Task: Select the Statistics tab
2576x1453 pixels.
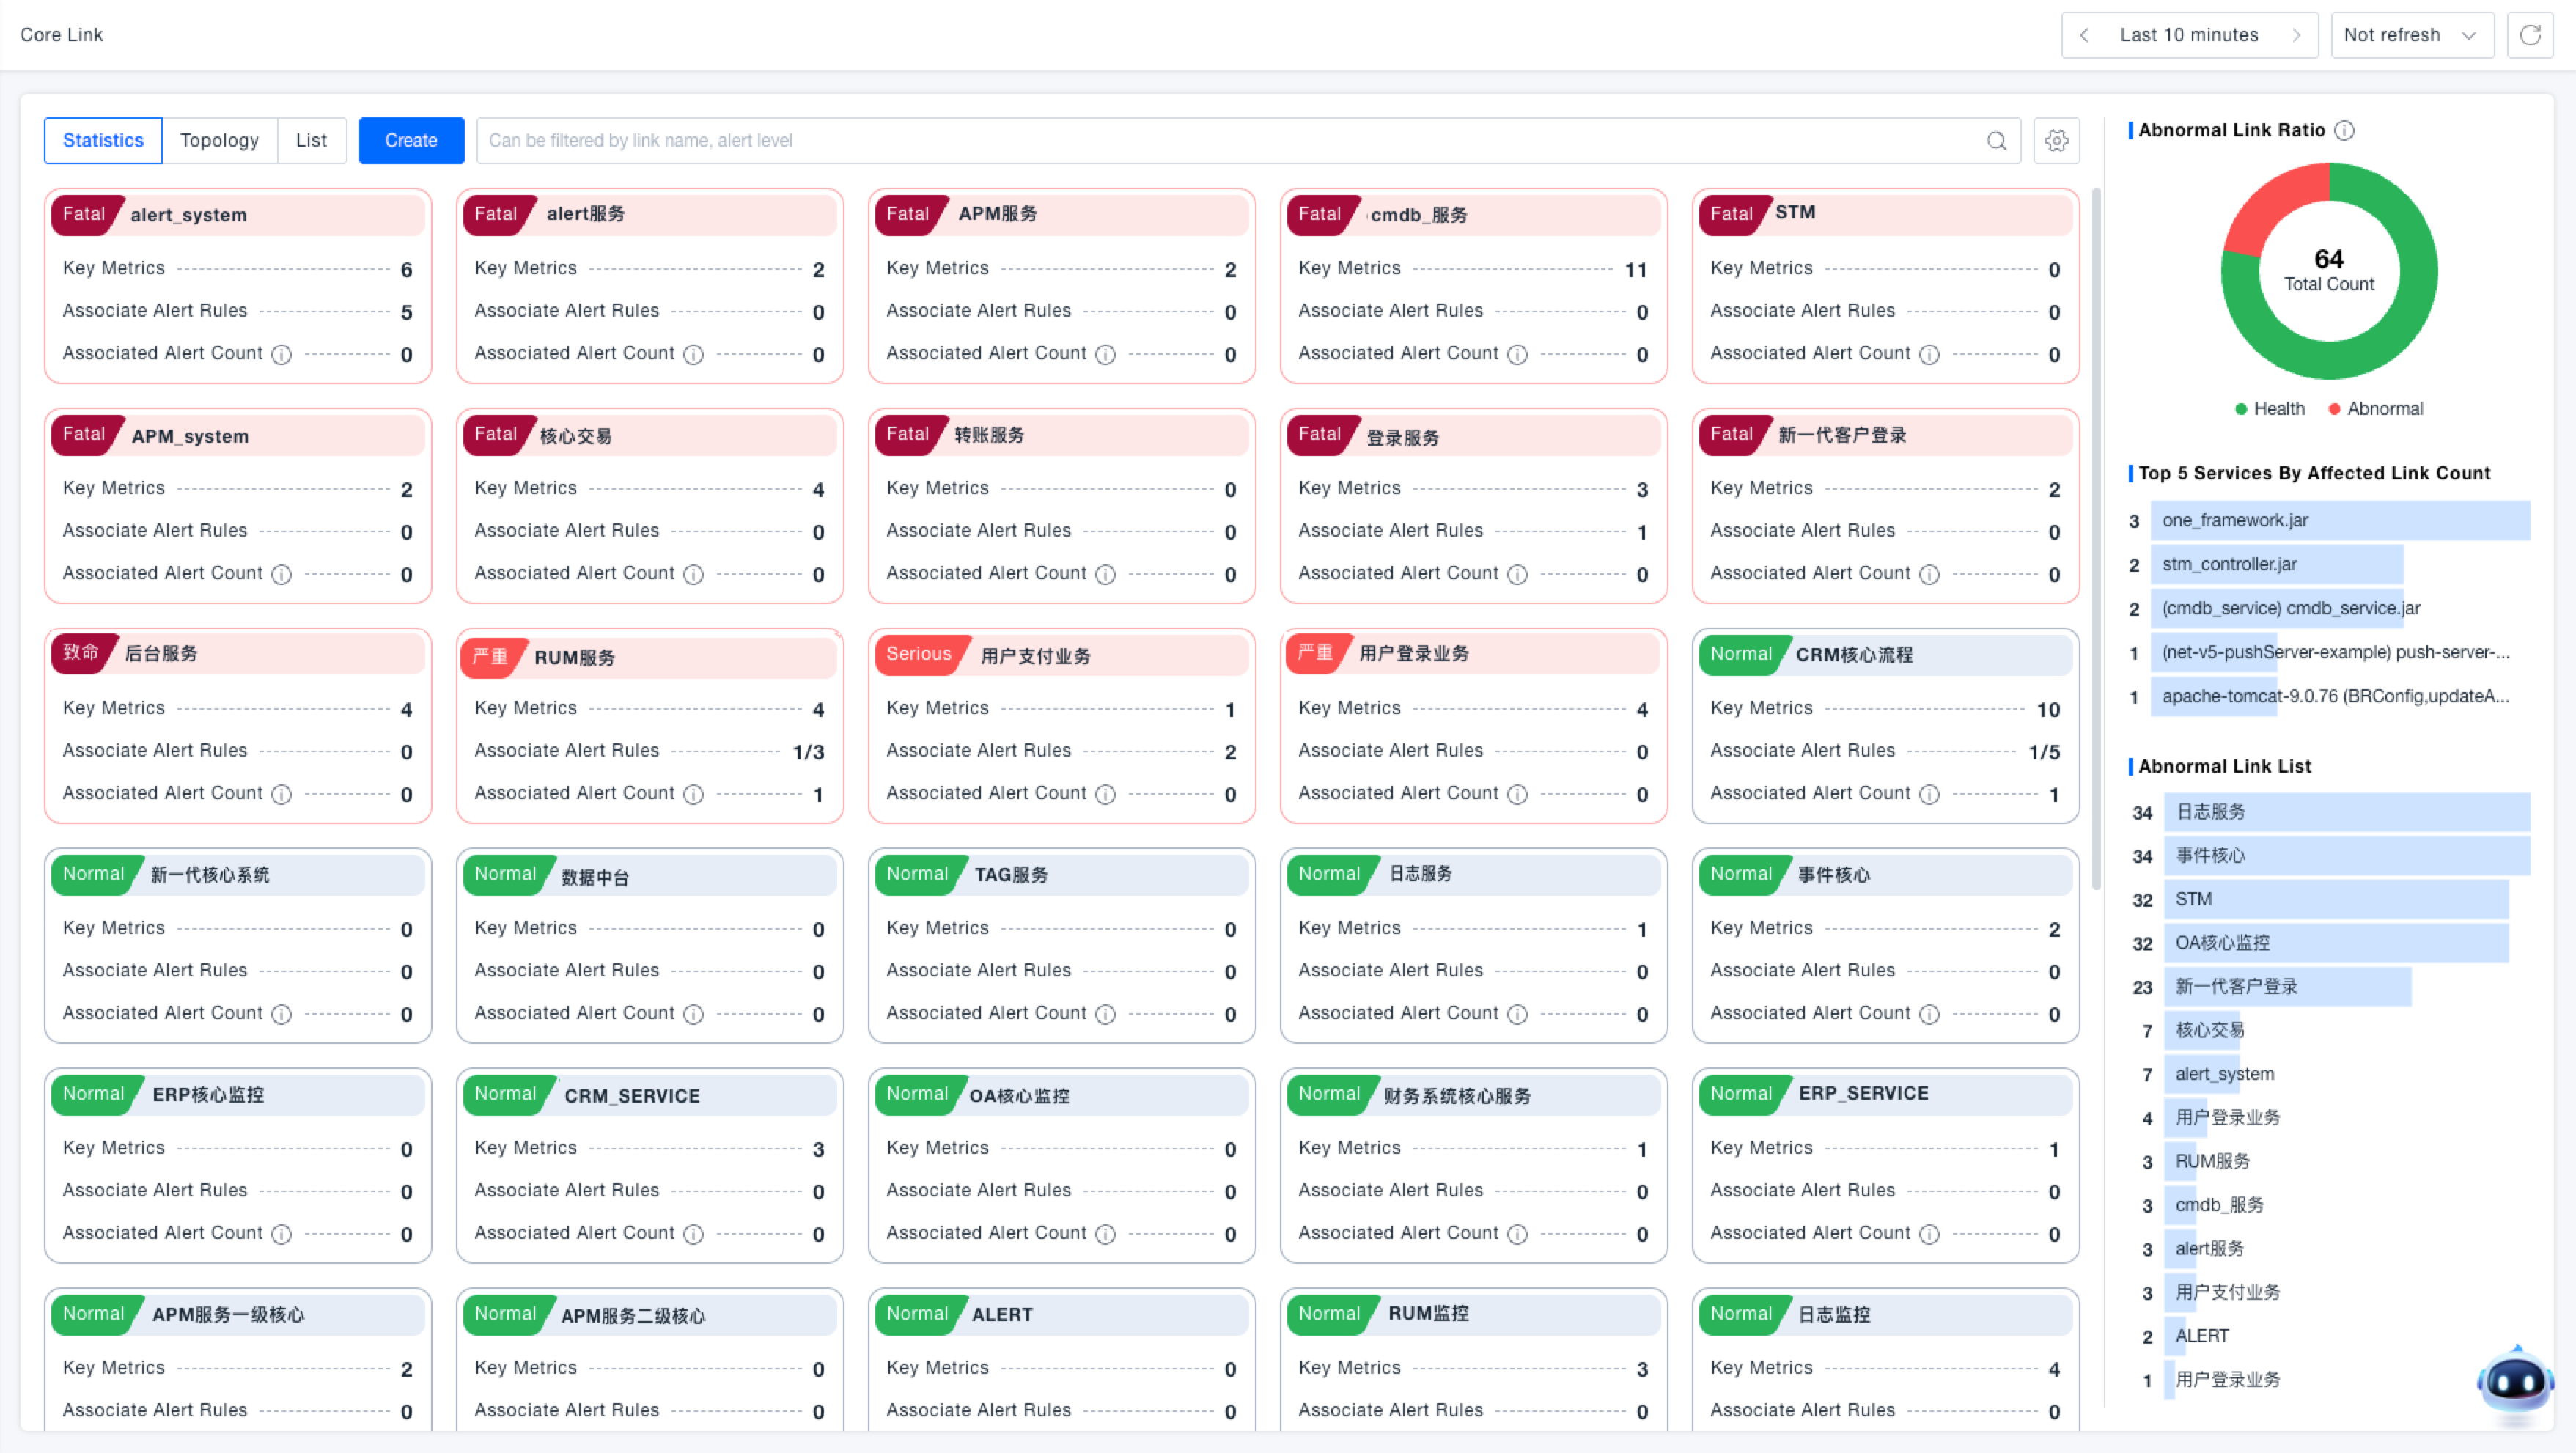Action: coord(103,140)
